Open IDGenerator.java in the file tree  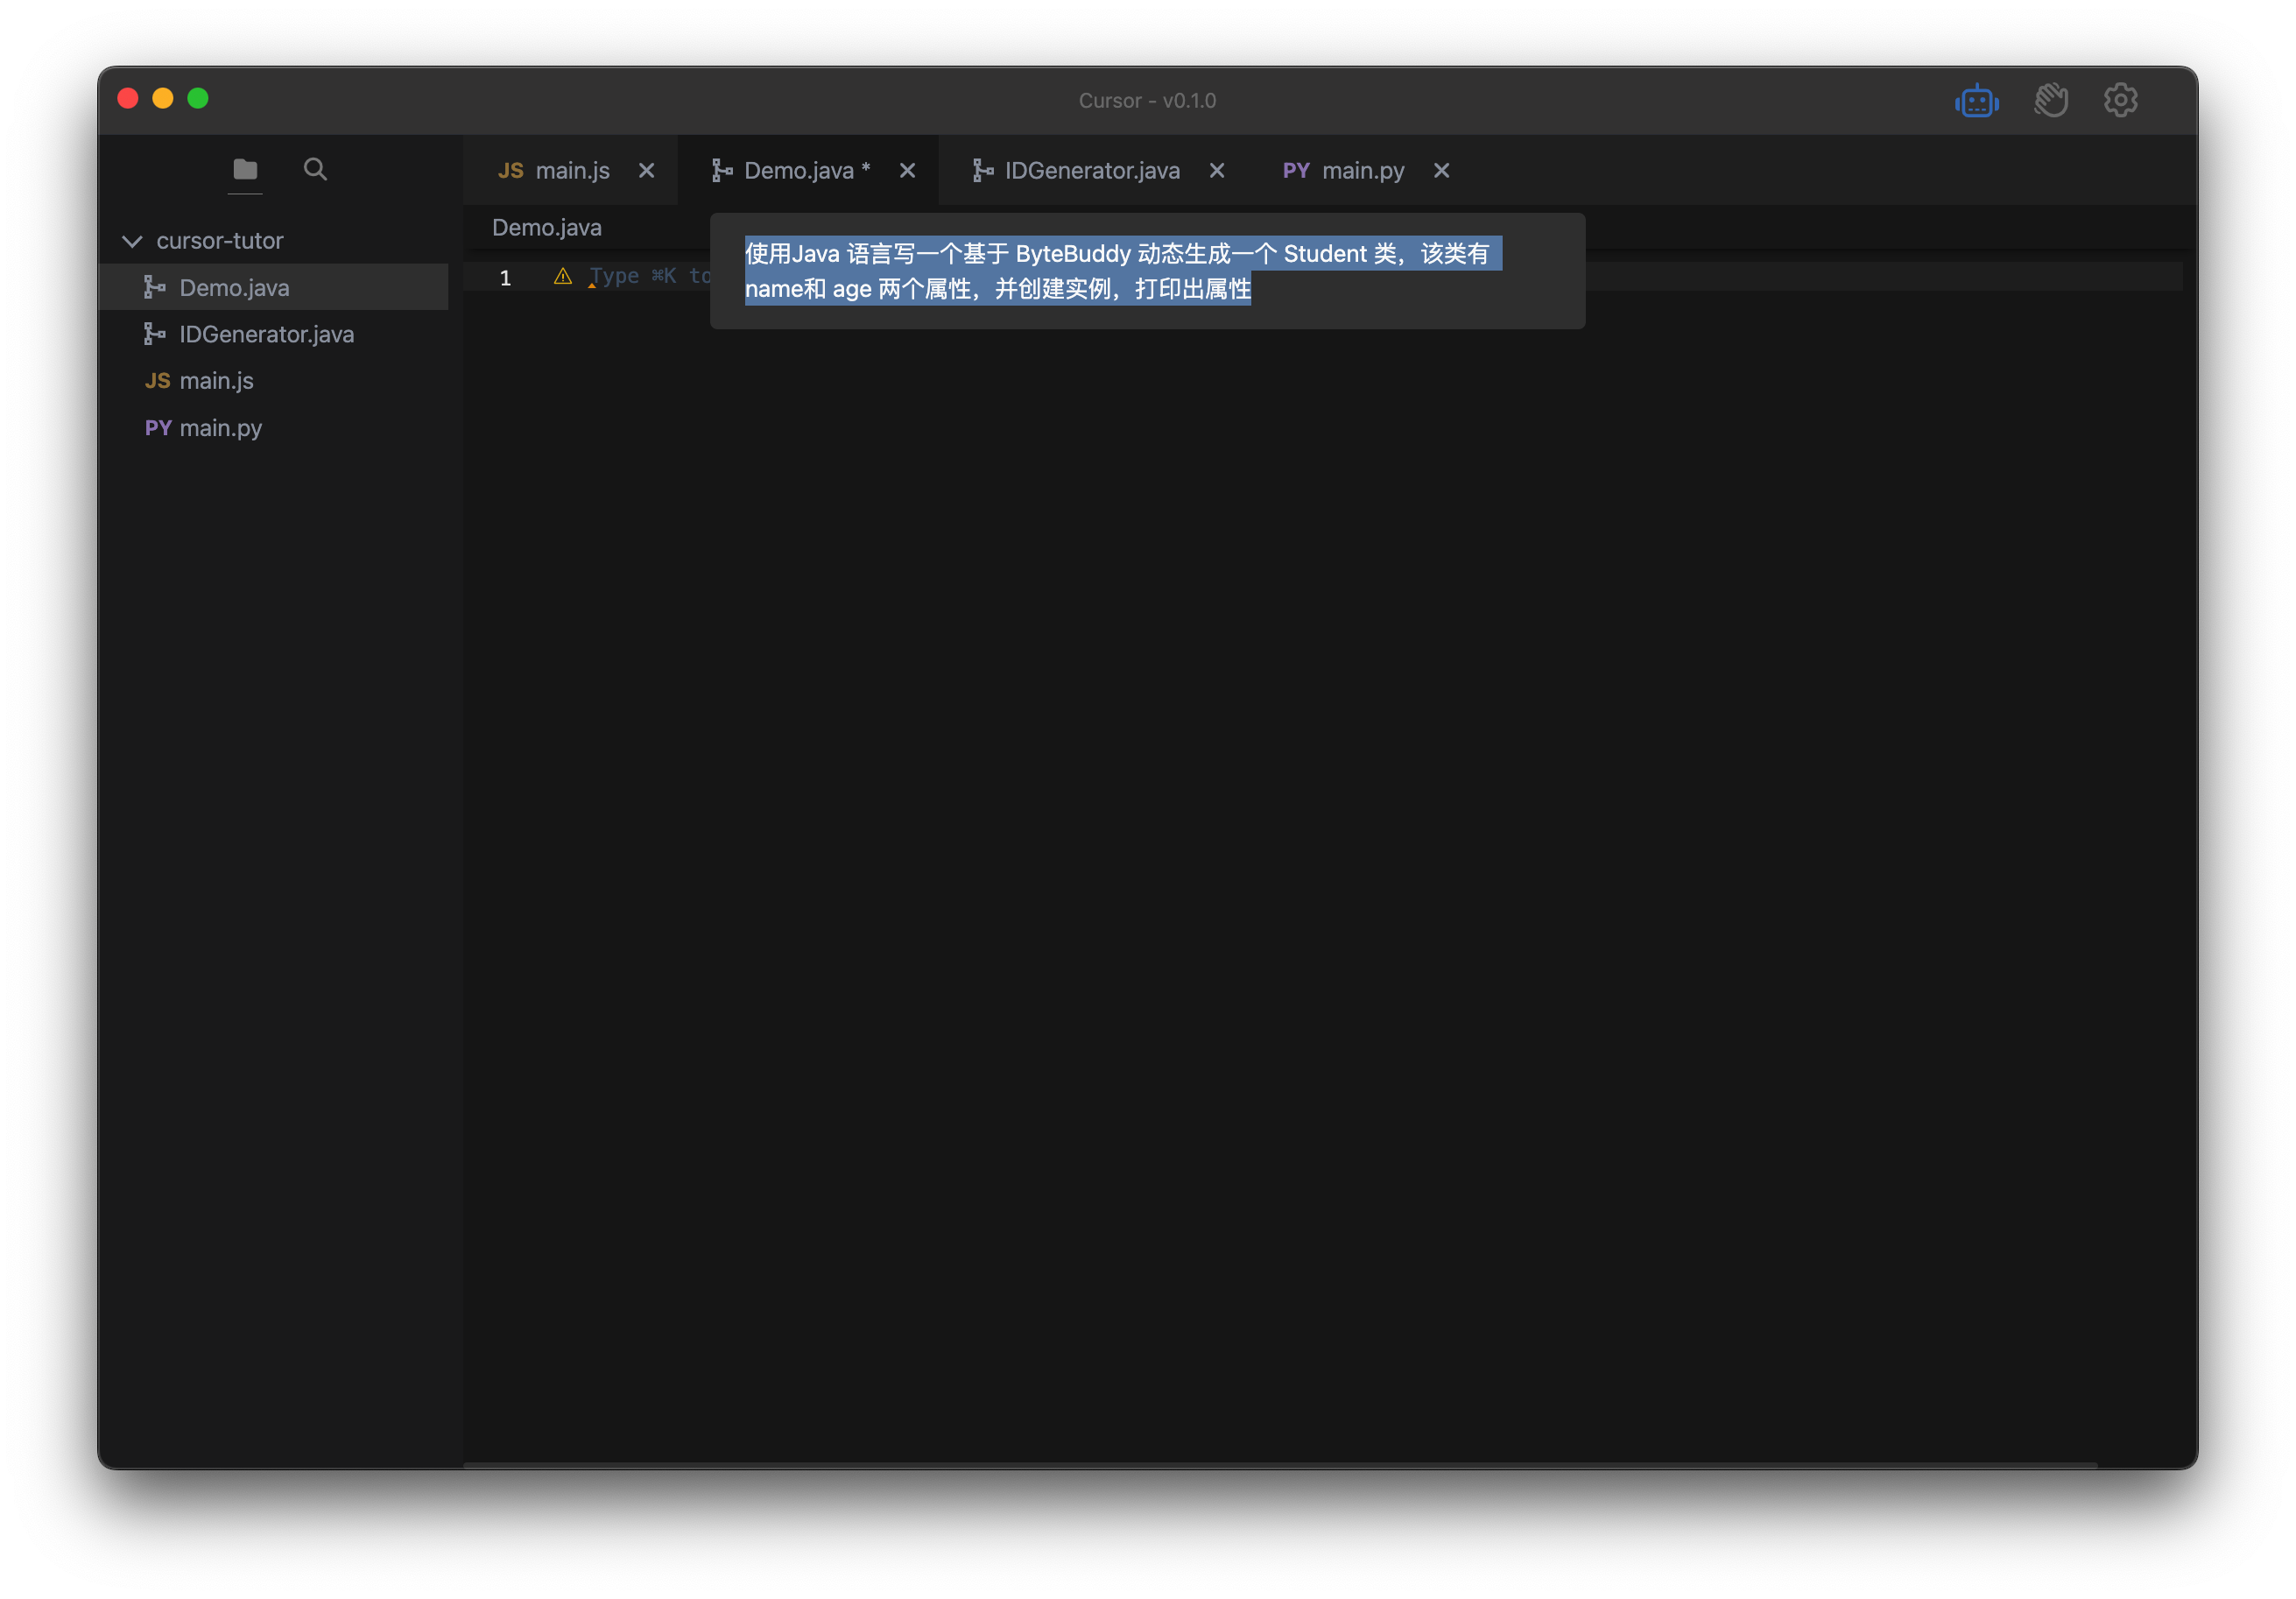(x=266, y=334)
